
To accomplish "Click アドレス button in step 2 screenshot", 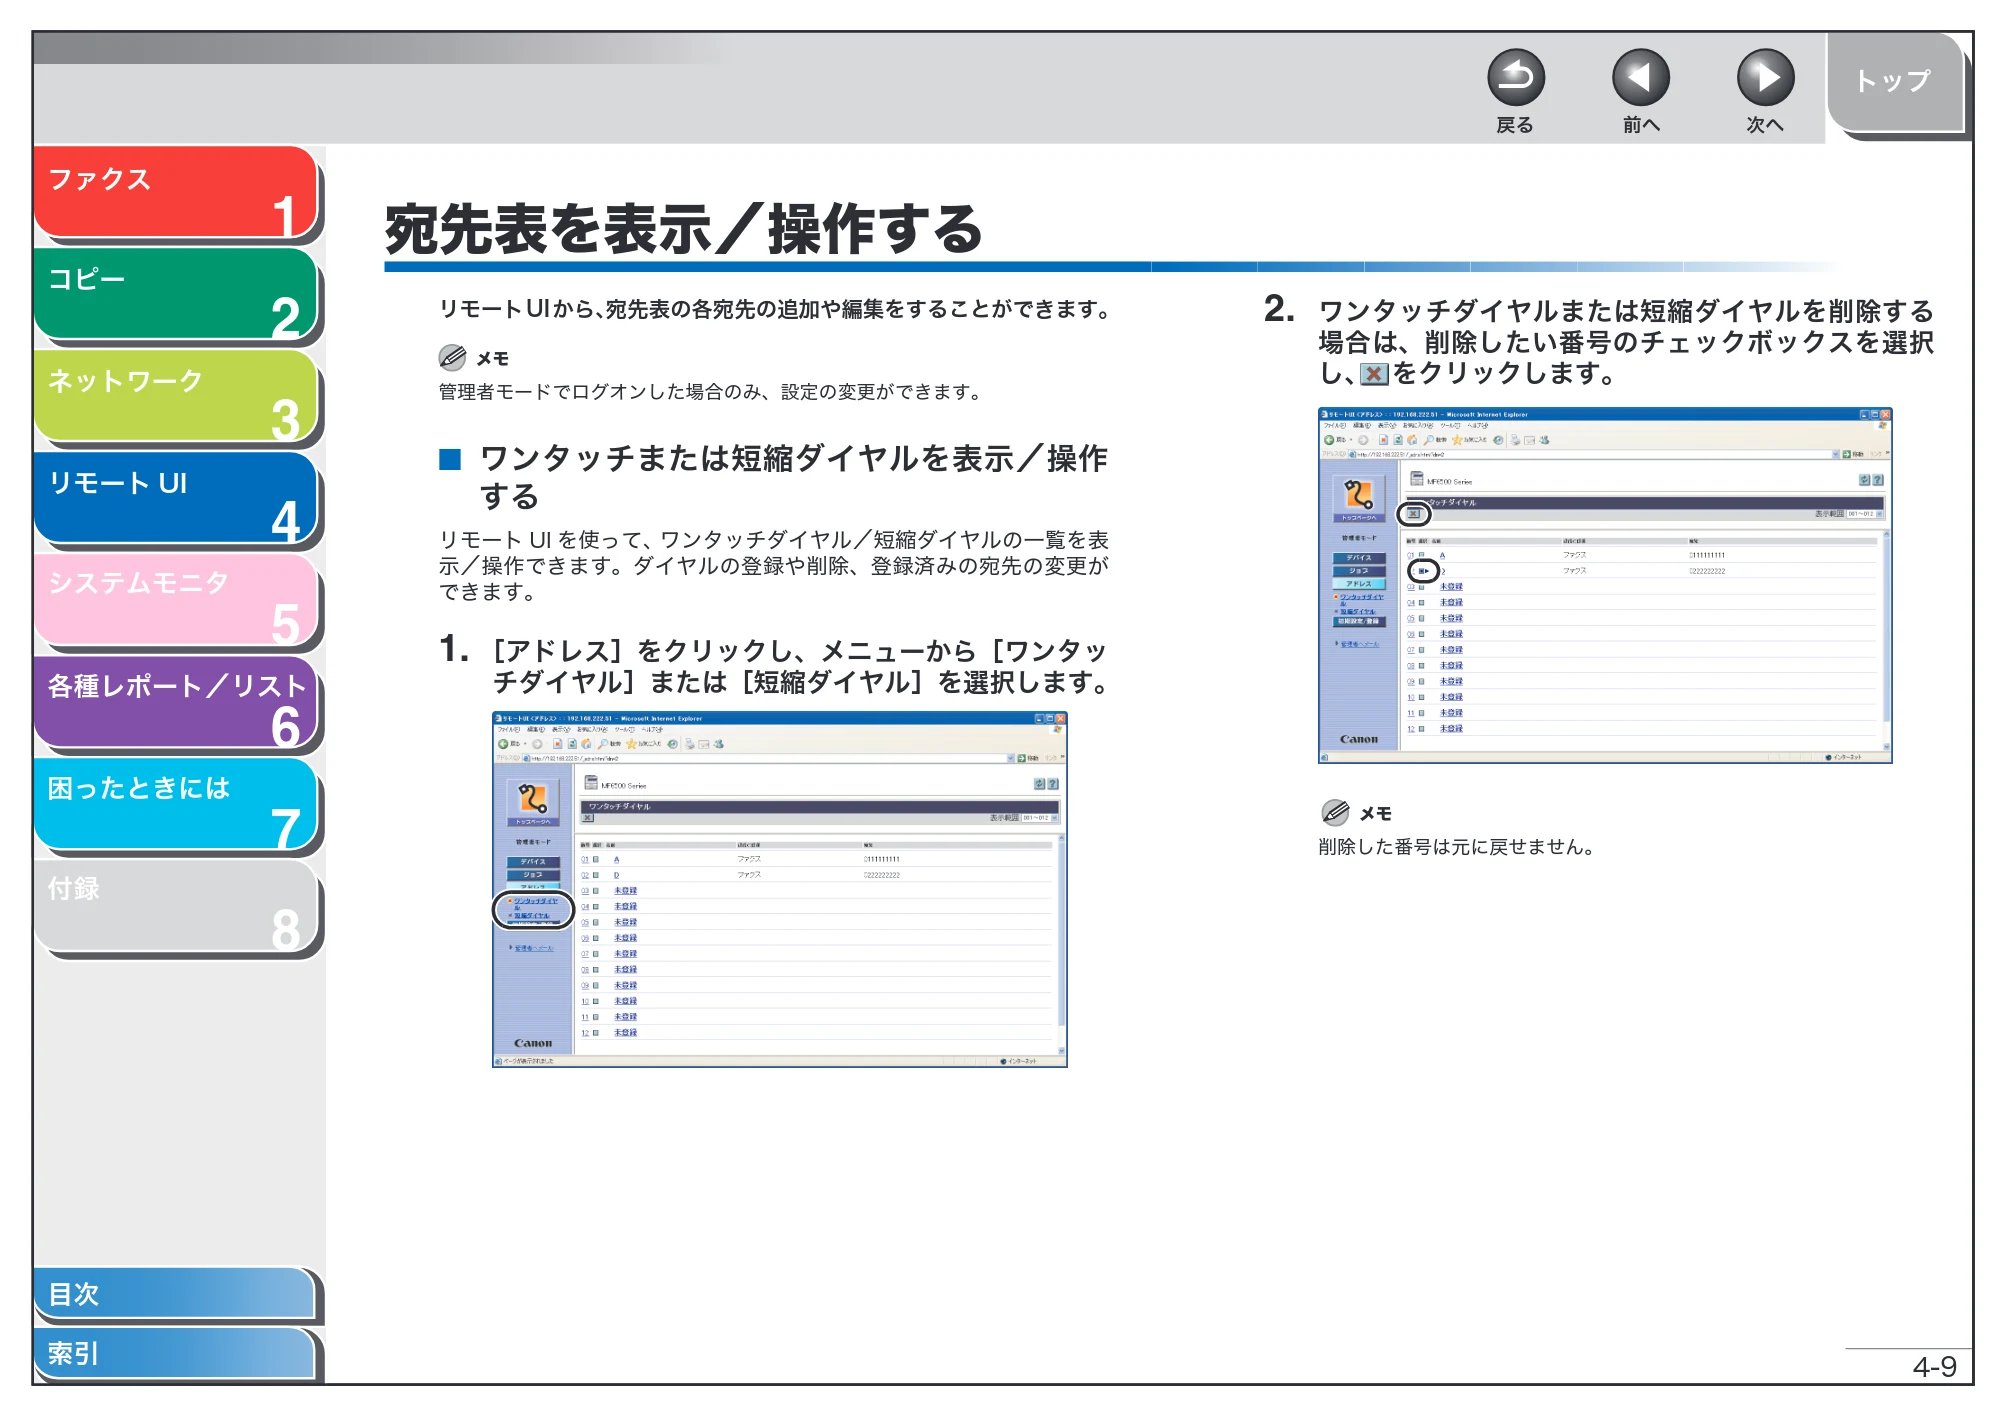I will tap(1359, 584).
